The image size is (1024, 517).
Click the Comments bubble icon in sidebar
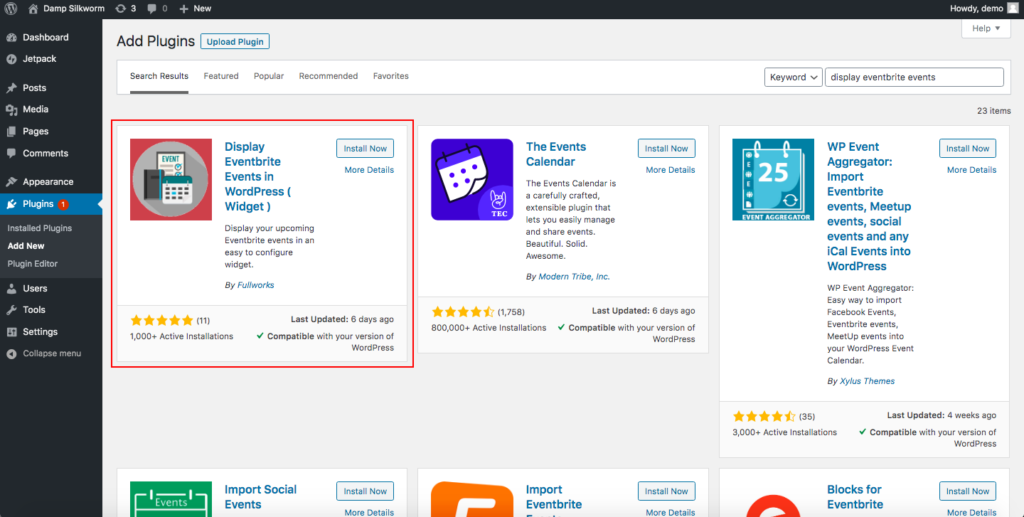point(11,153)
